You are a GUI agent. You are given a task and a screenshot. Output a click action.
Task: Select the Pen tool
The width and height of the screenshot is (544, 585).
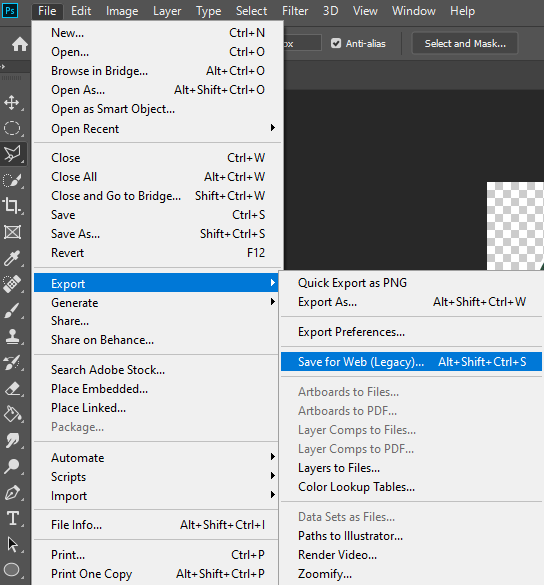(x=12, y=492)
